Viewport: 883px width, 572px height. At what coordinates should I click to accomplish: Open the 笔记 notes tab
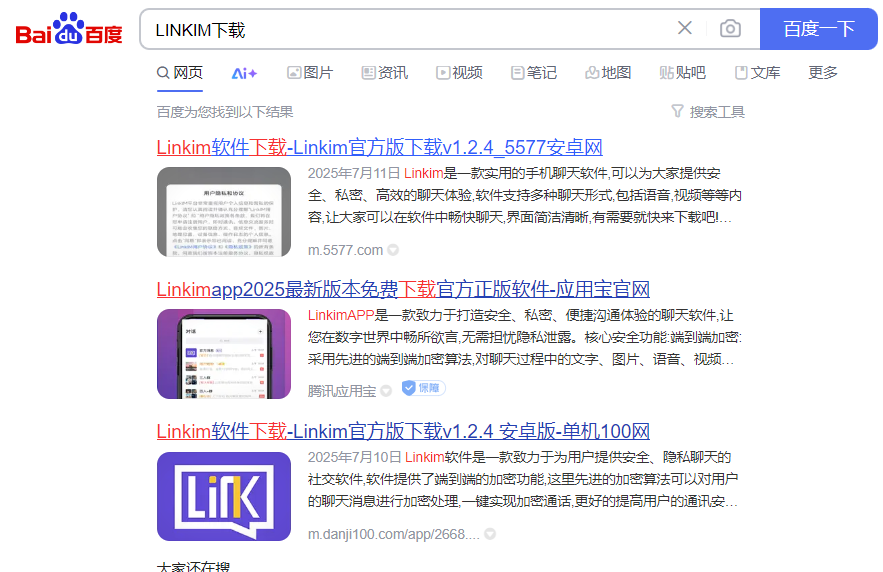[533, 73]
